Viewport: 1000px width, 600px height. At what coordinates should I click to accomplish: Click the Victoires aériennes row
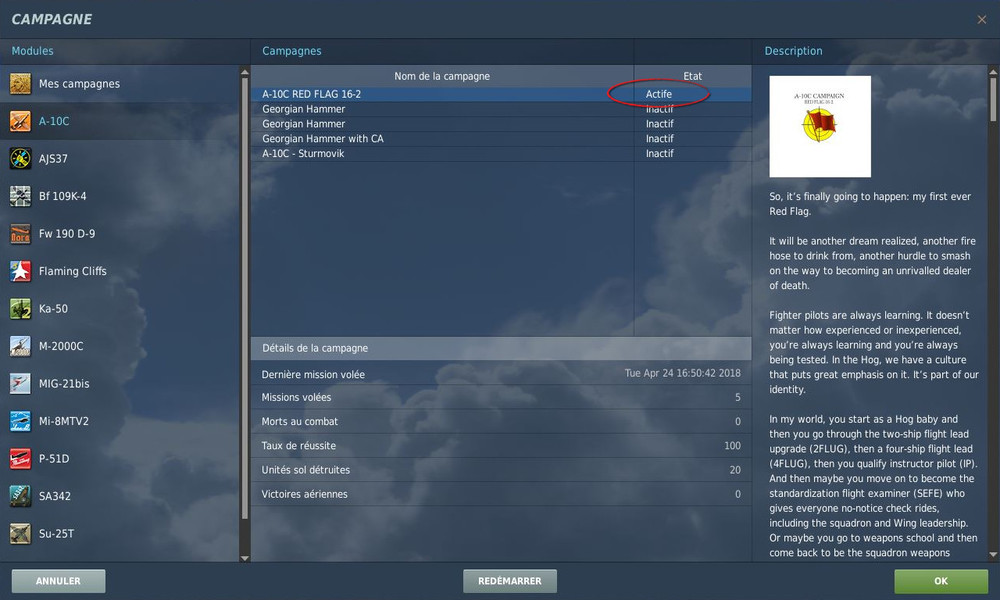501,494
